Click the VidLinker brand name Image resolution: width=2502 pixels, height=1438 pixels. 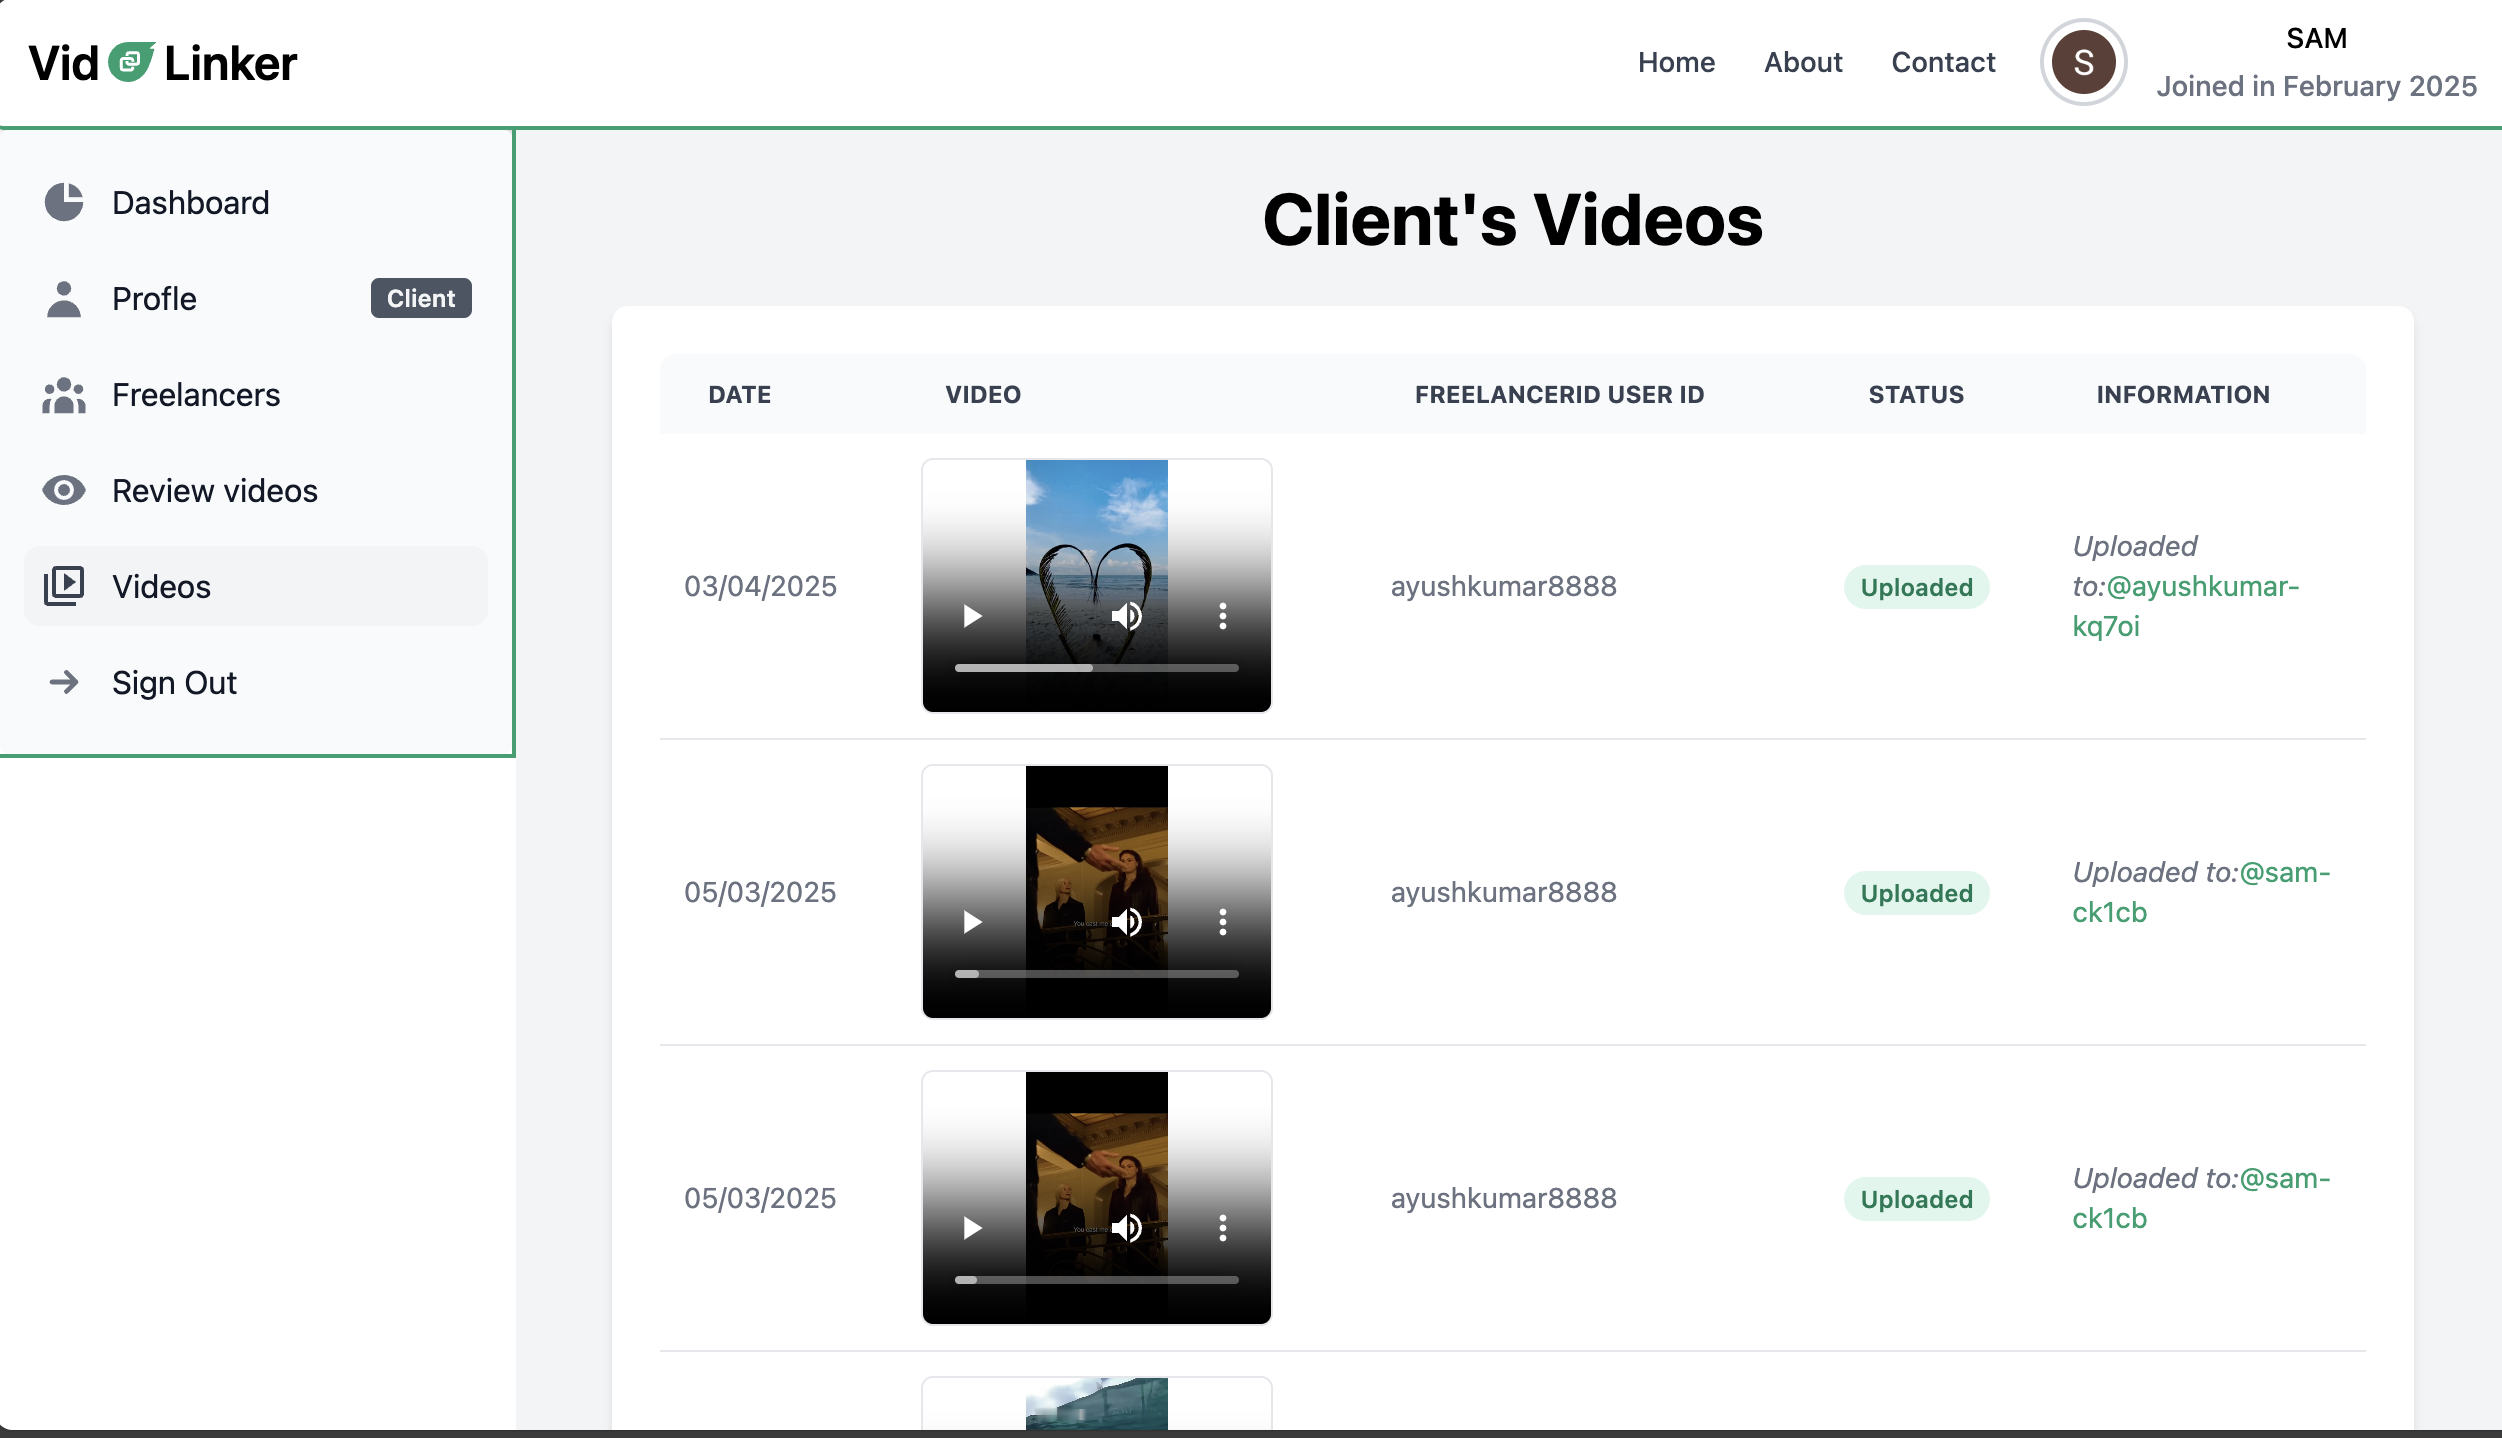pyautogui.click(x=162, y=62)
